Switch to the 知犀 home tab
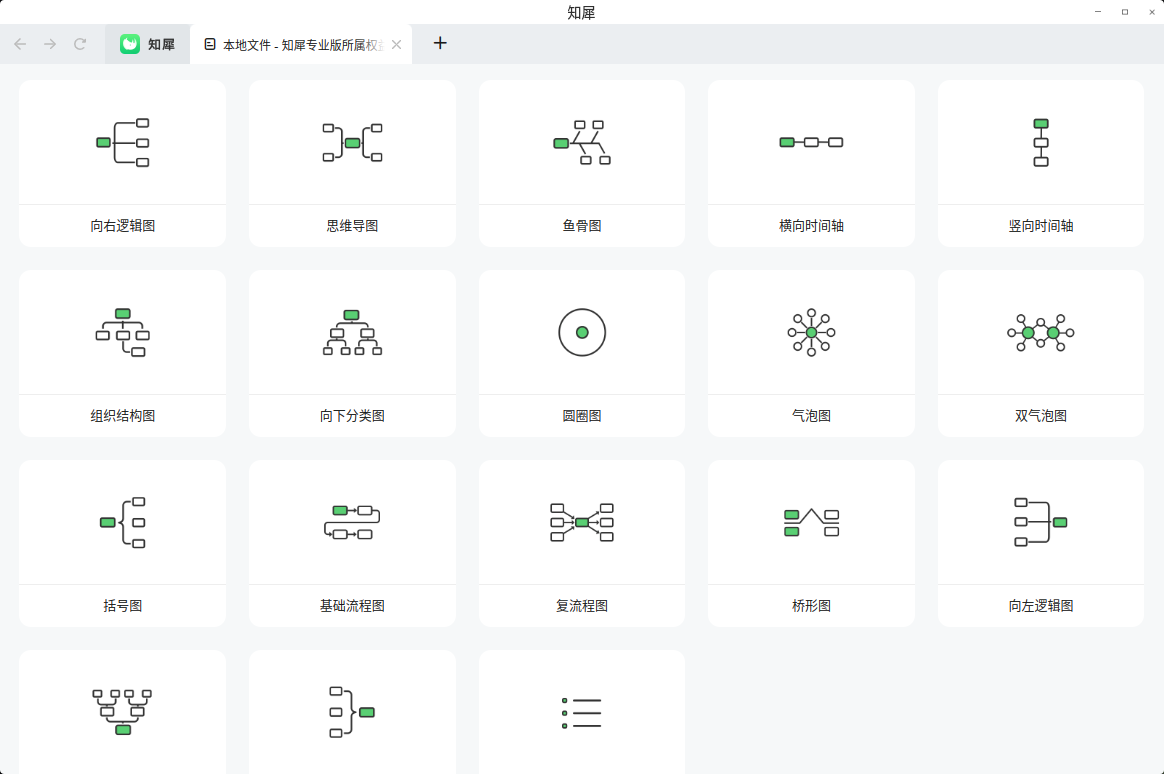1164x774 pixels. click(147, 44)
